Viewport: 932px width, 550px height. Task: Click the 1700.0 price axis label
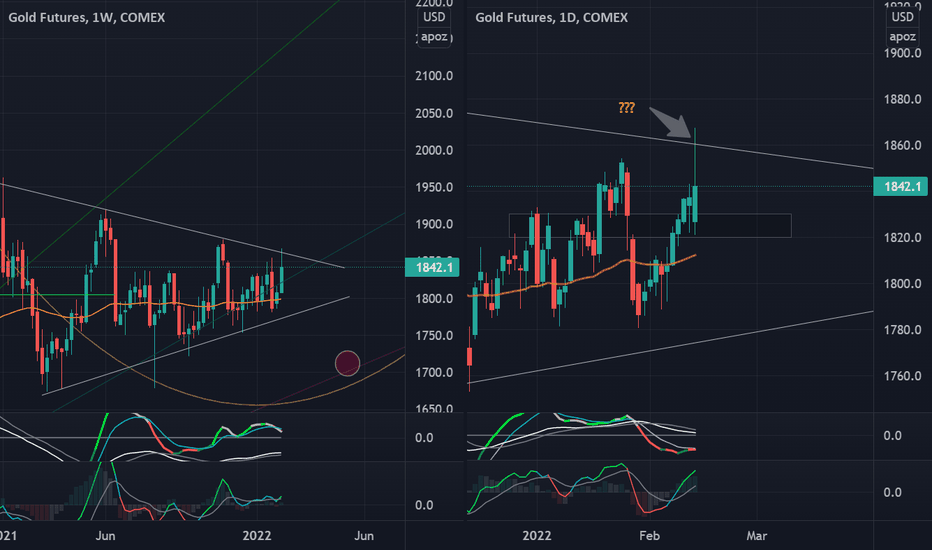point(434,373)
